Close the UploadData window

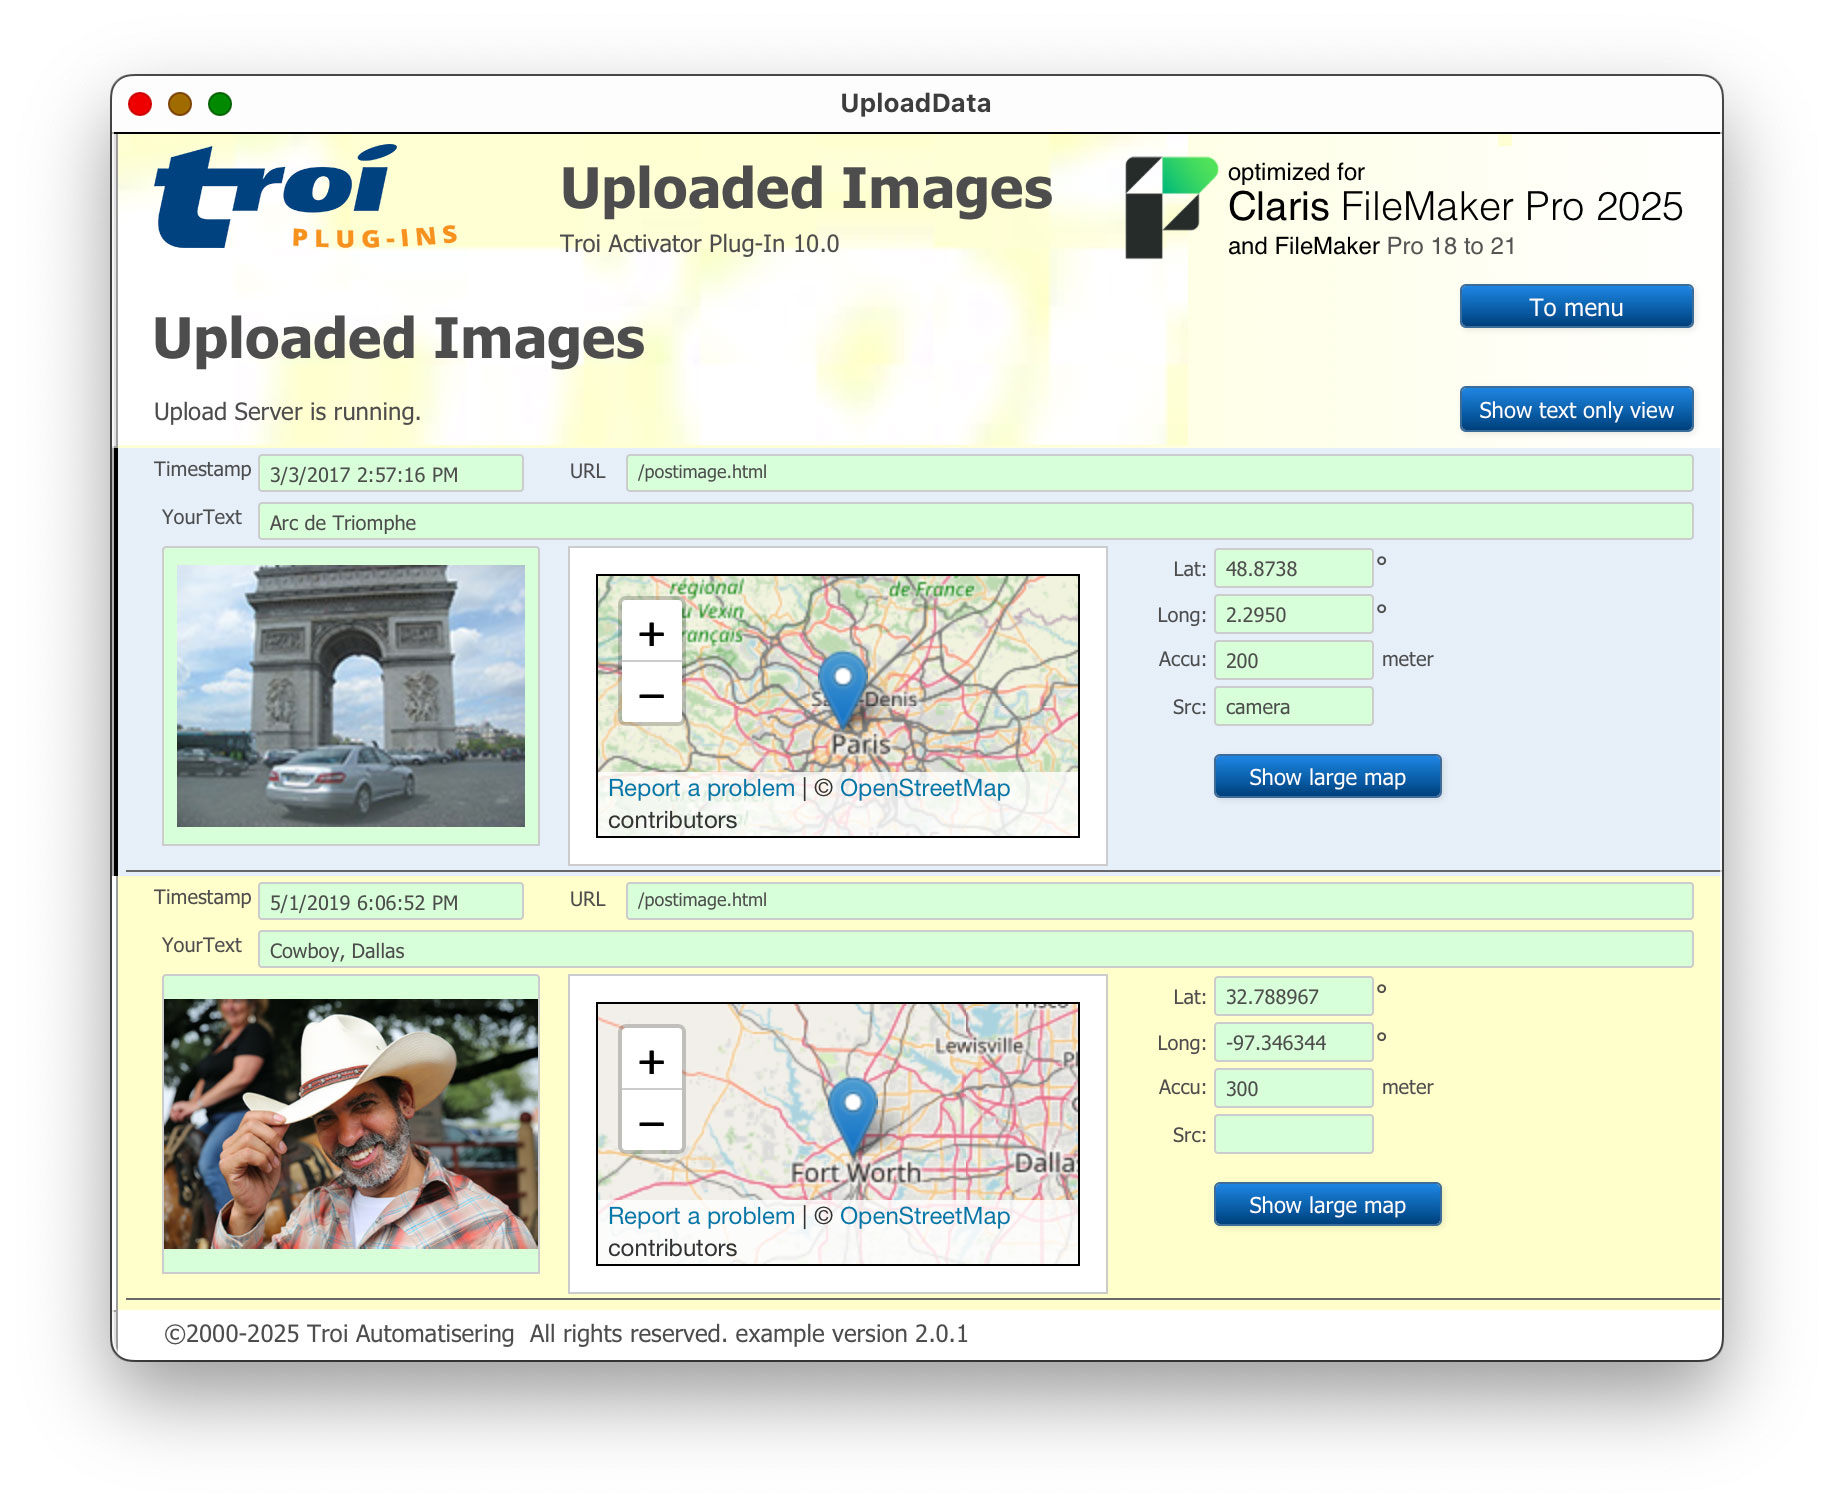tap(140, 104)
